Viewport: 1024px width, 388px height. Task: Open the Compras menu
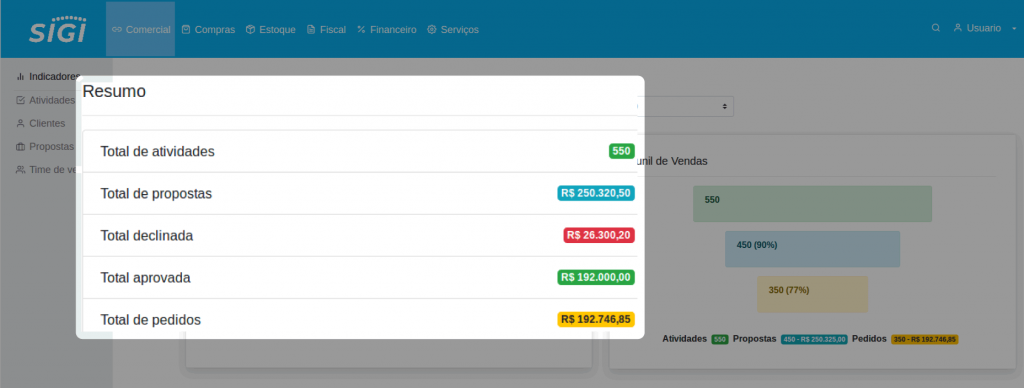[x=208, y=29]
